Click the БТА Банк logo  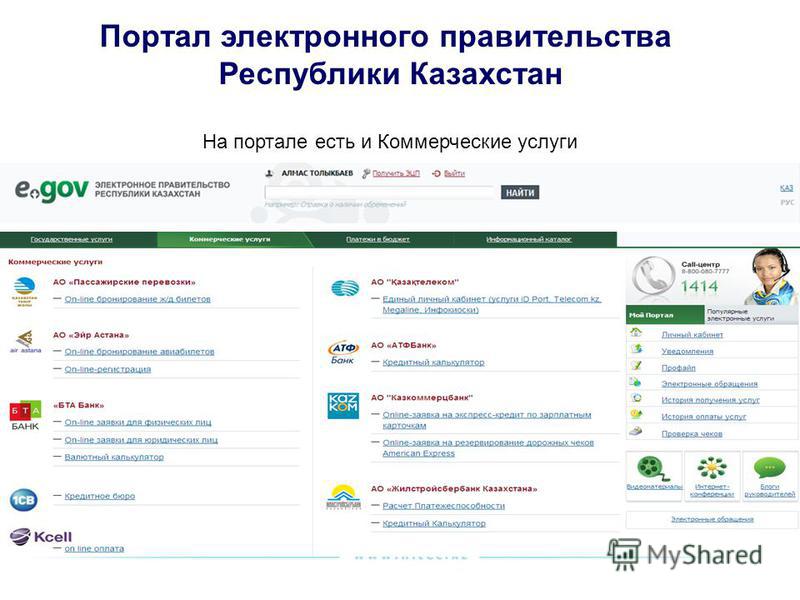coord(25,415)
